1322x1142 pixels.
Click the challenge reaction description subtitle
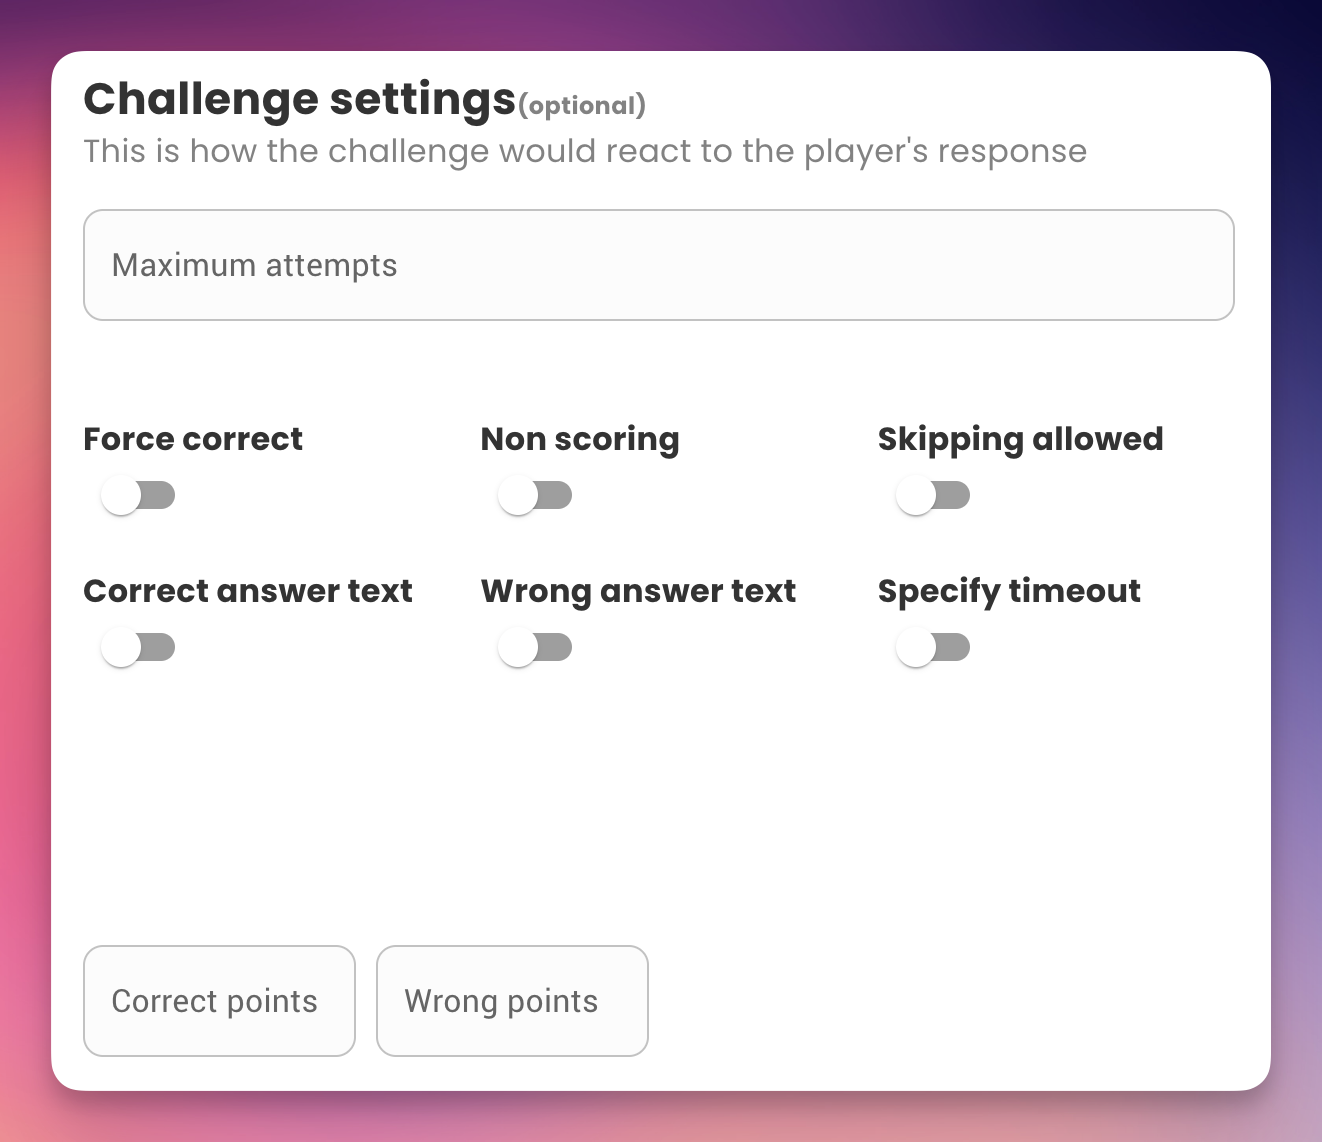[585, 151]
